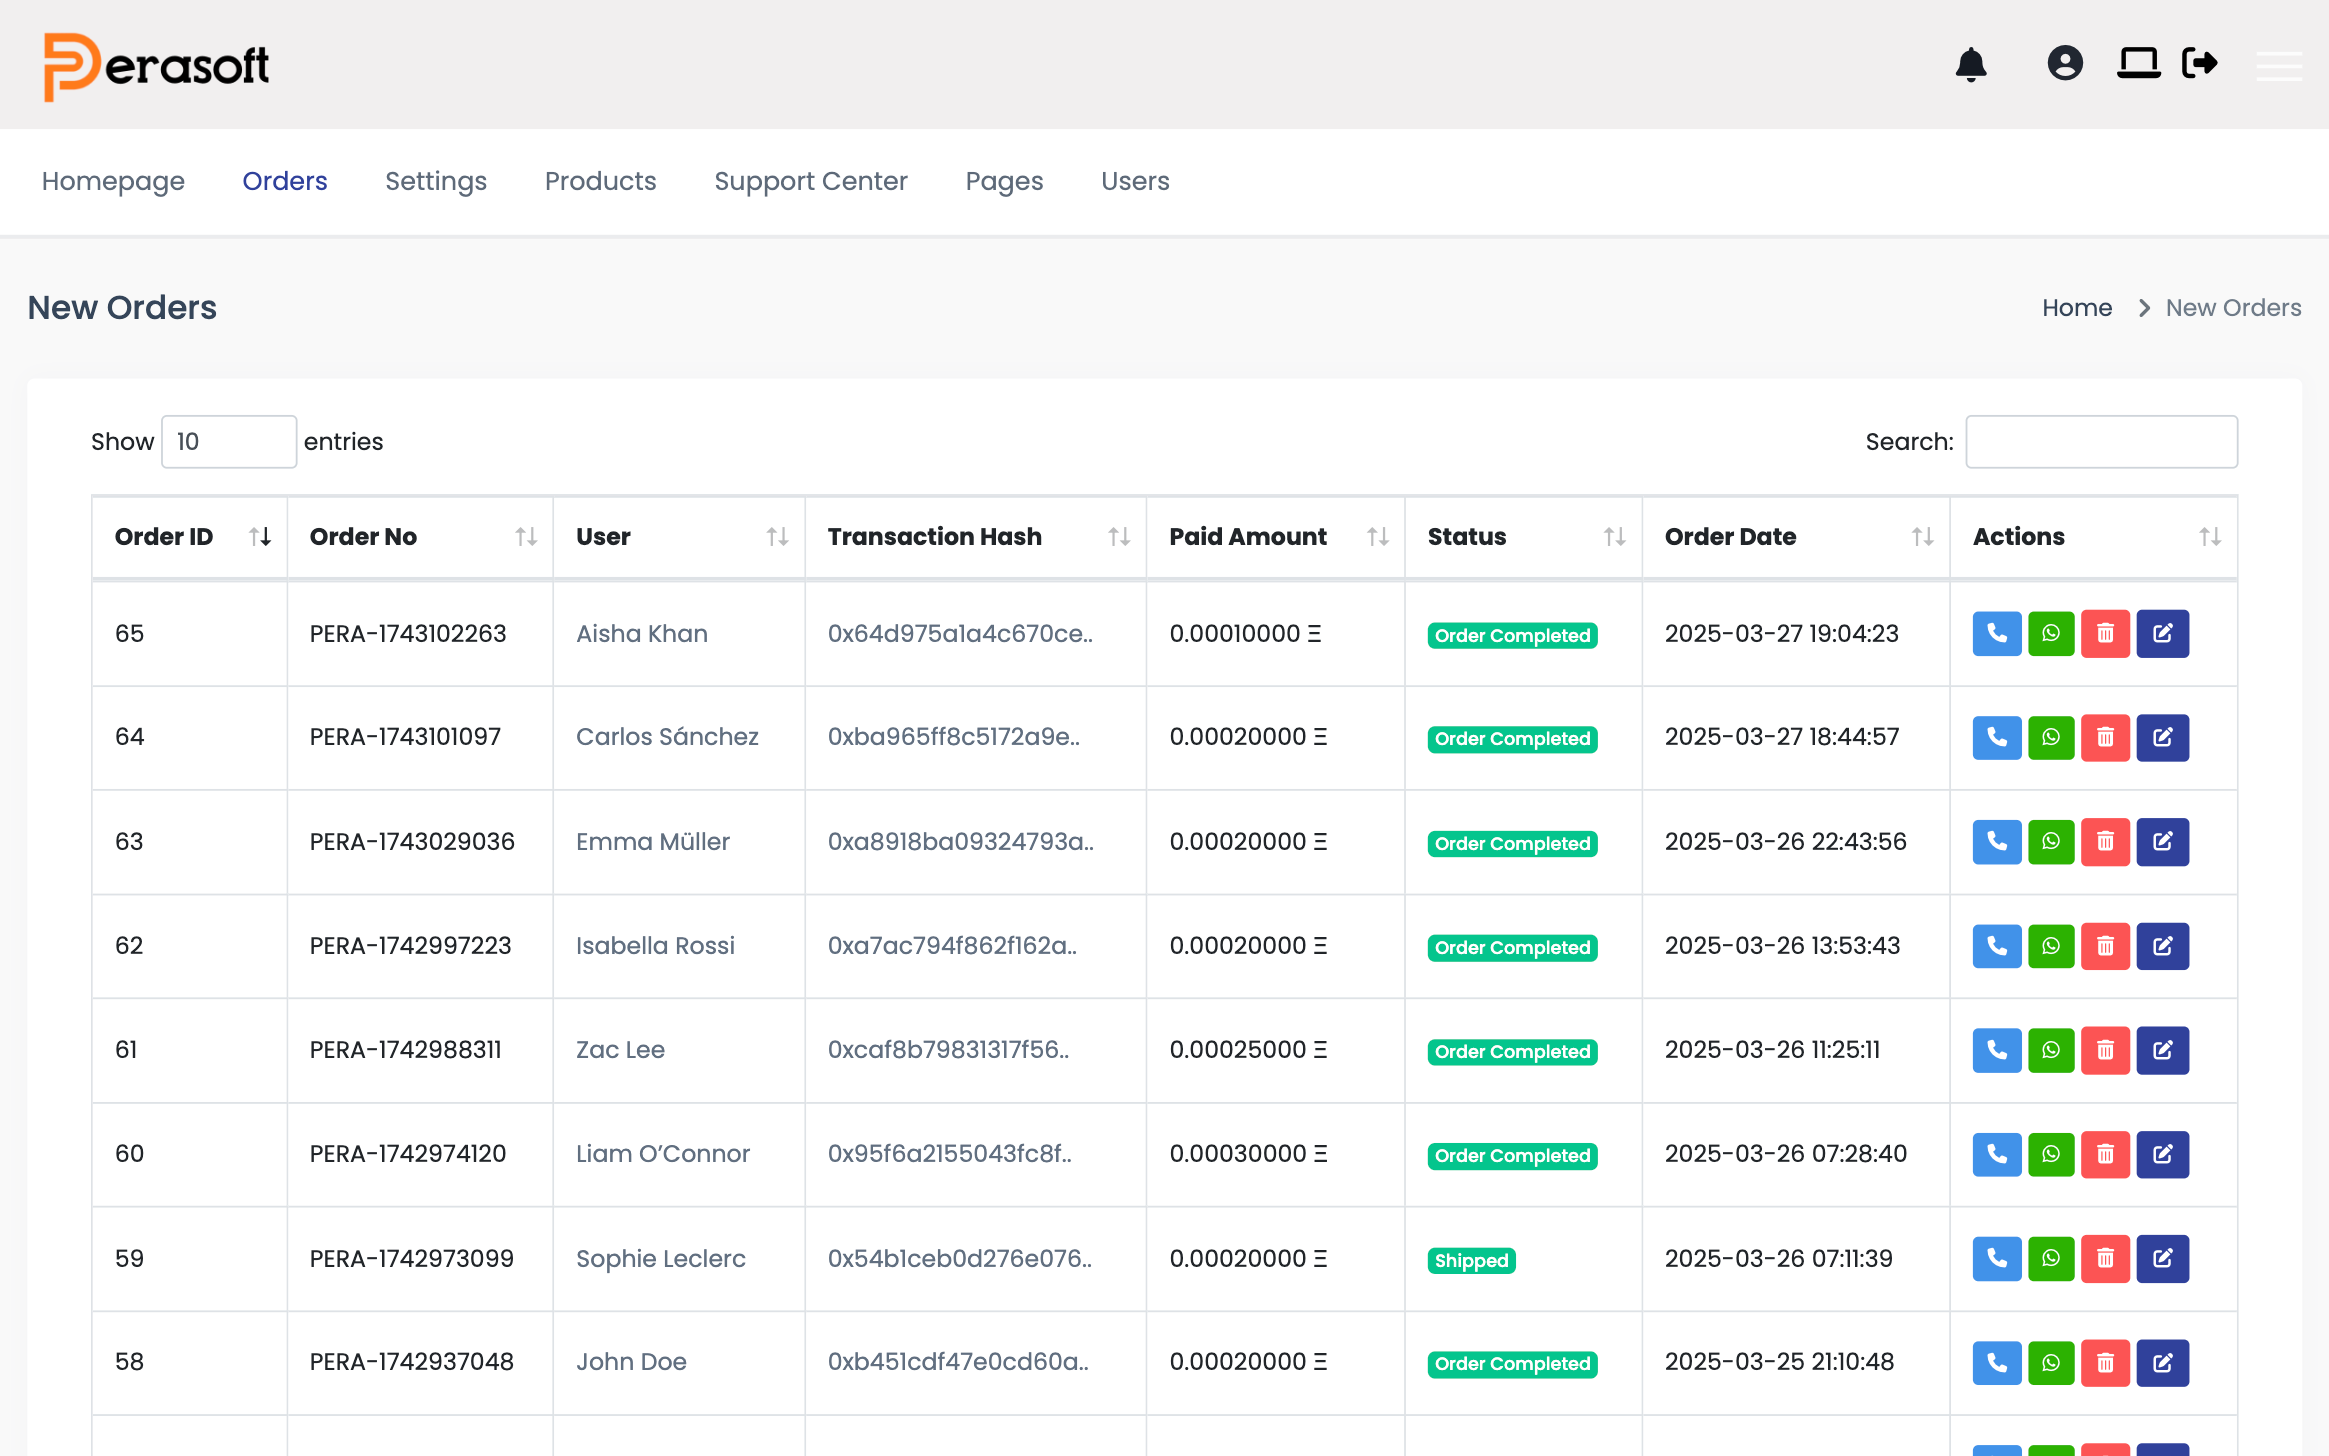Open transaction hash 0xa8918ba09324793a..
The image size is (2329, 1456).
[x=961, y=842]
